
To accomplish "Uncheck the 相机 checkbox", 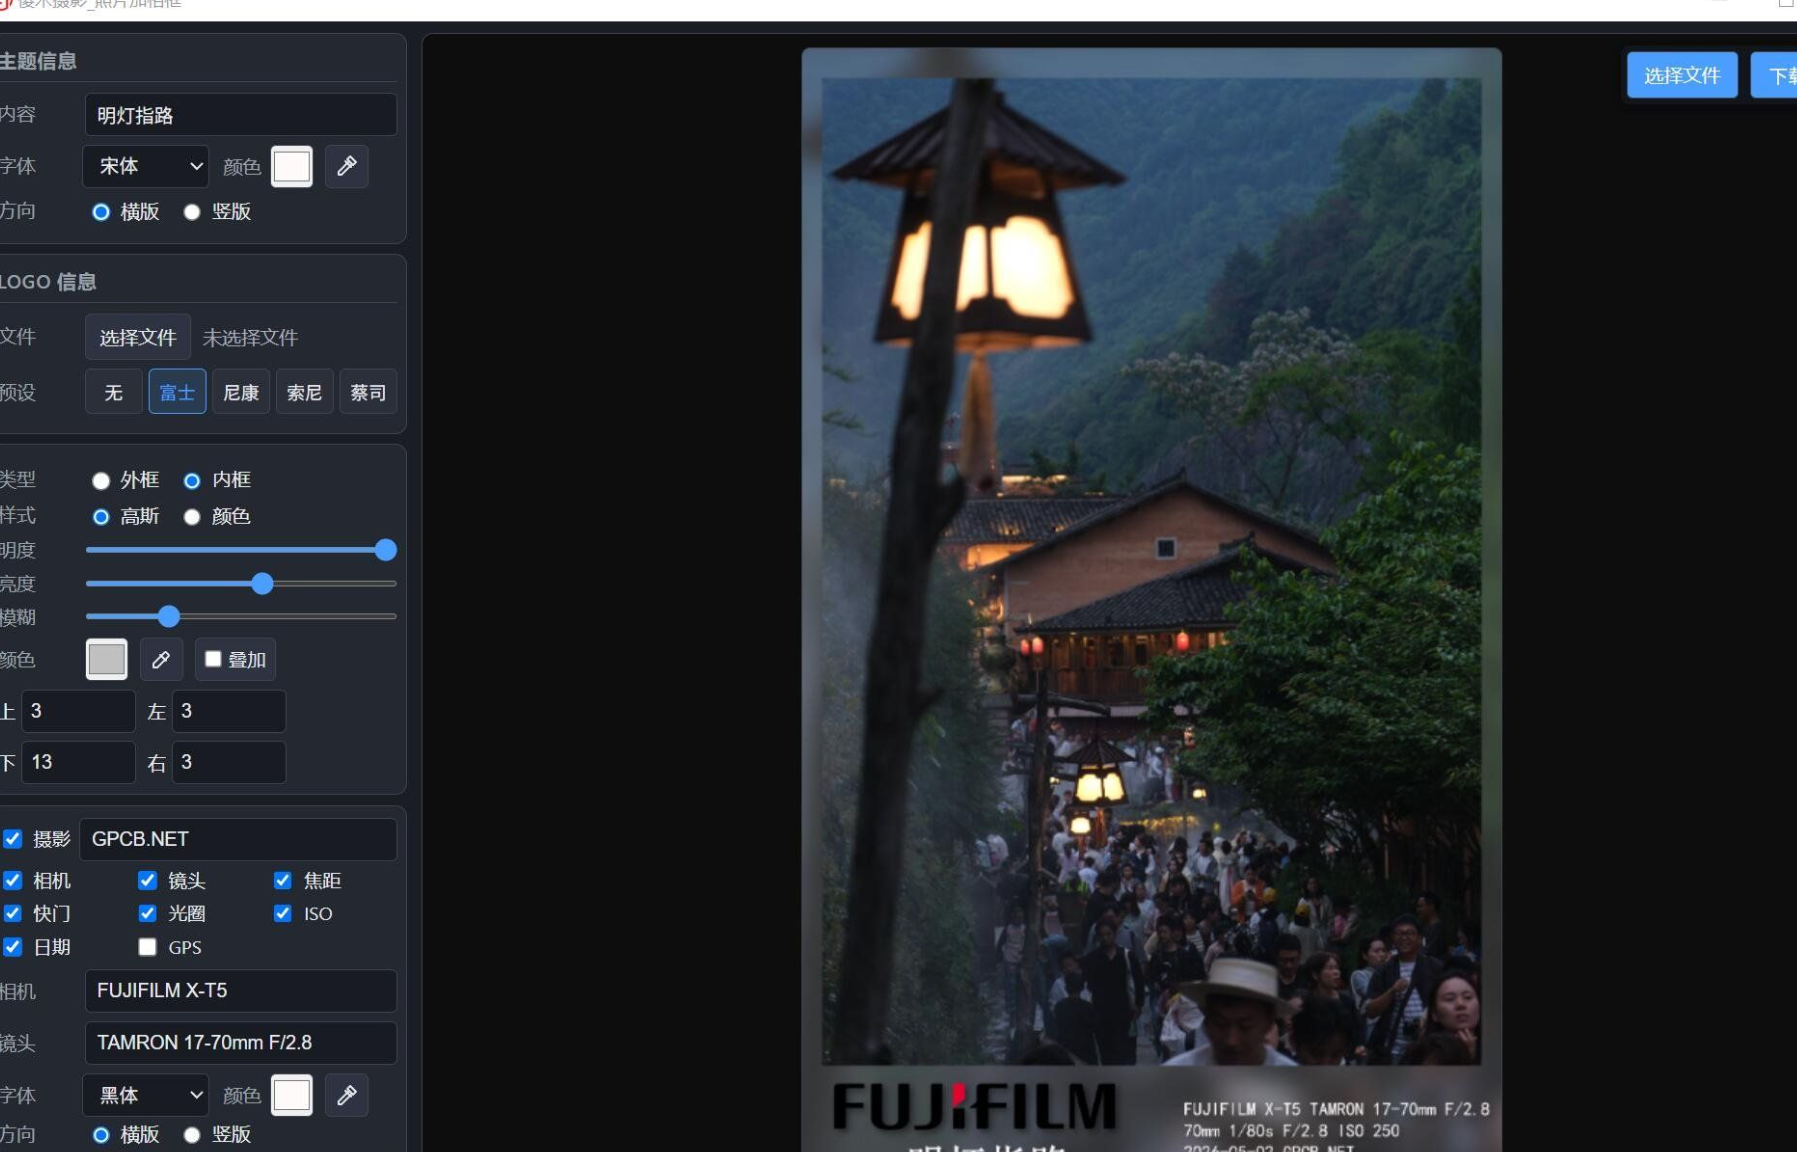I will (13, 880).
